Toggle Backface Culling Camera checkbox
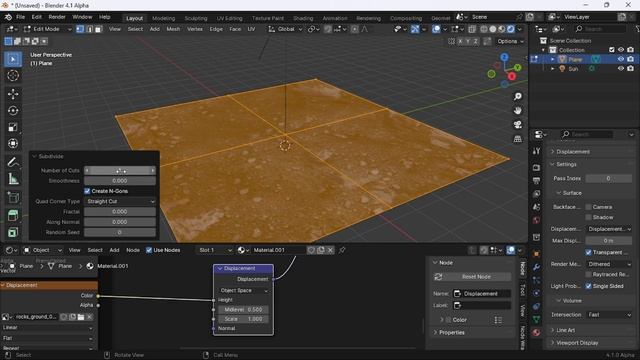This screenshot has width=640, height=360. (589, 207)
